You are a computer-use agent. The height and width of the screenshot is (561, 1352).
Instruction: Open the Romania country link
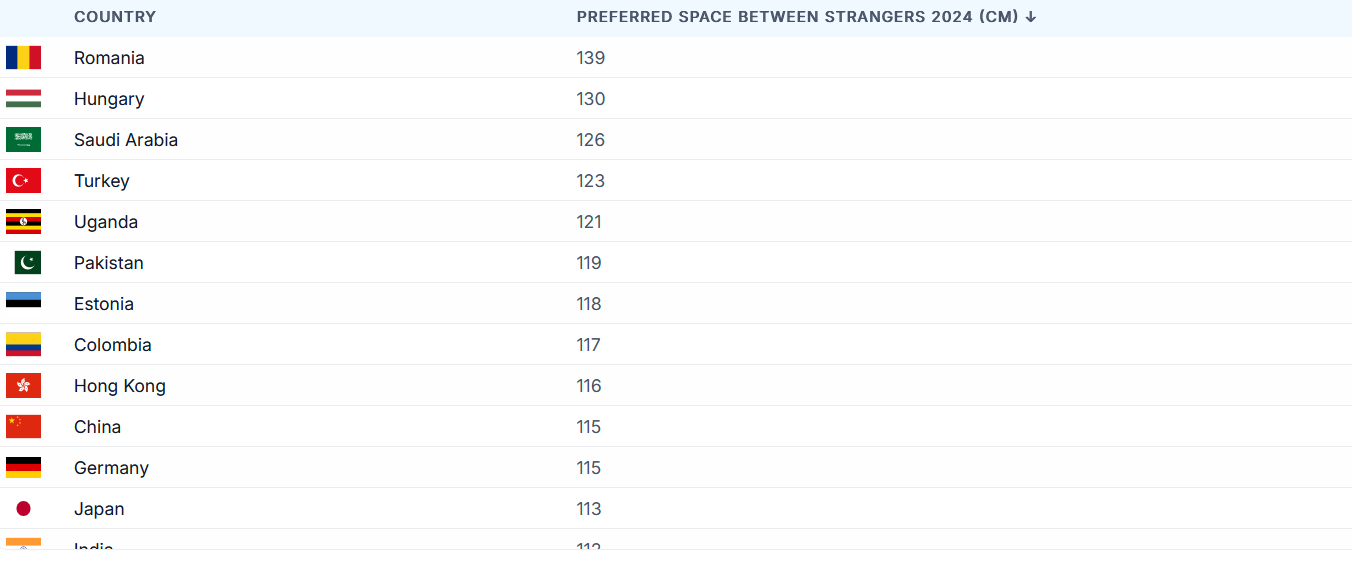[x=109, y=58]
